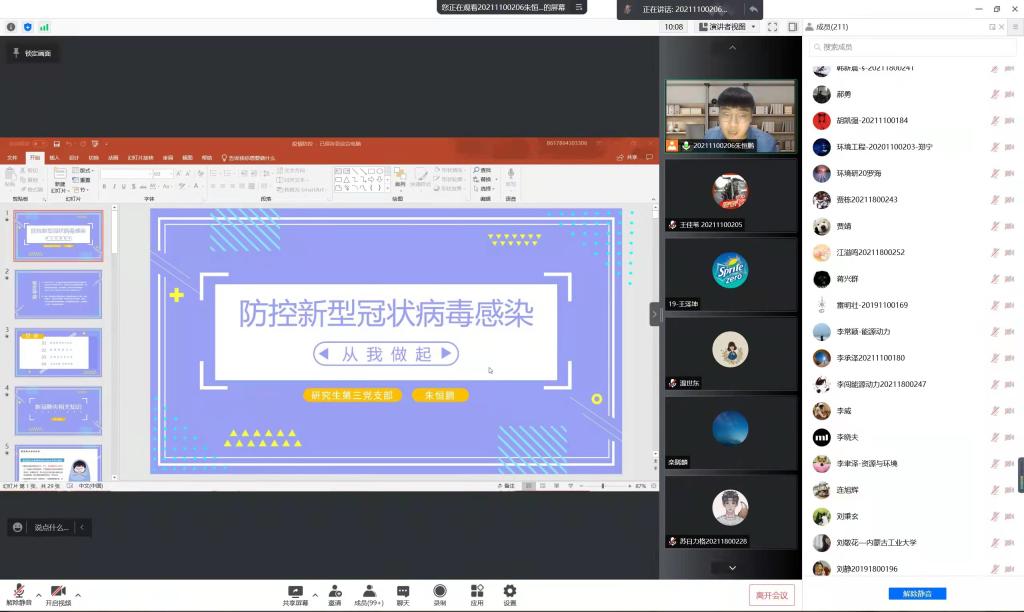Click the muted mic icon beside 贾靖

994,226
